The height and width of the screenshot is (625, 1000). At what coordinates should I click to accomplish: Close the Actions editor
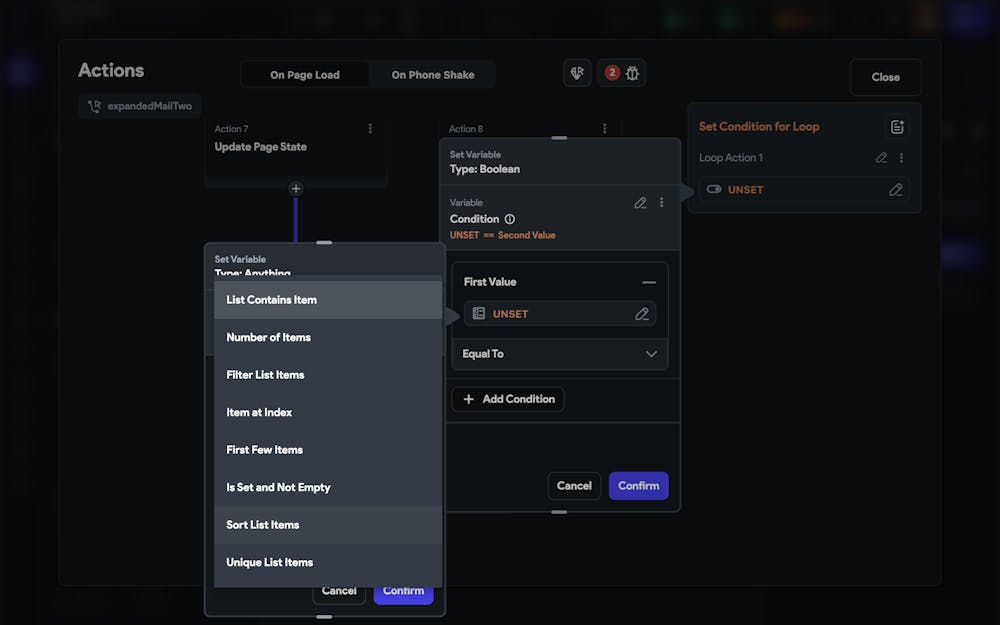885,77
